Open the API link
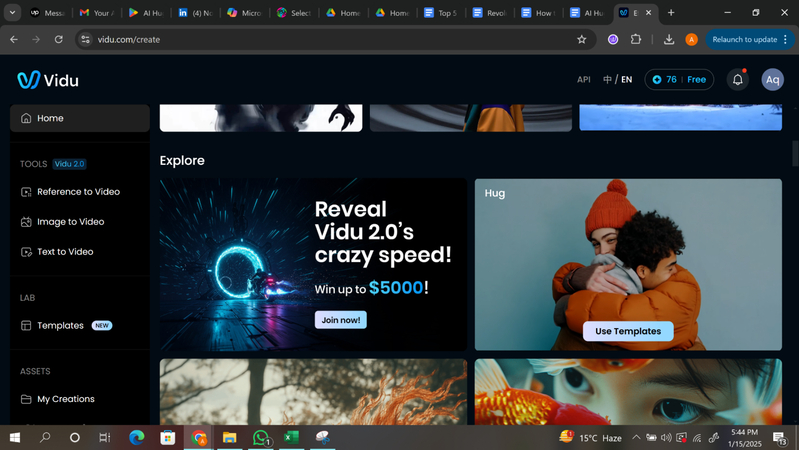Image resolution: width=799 pixels, height=450 pixels. tap(583, 80)
